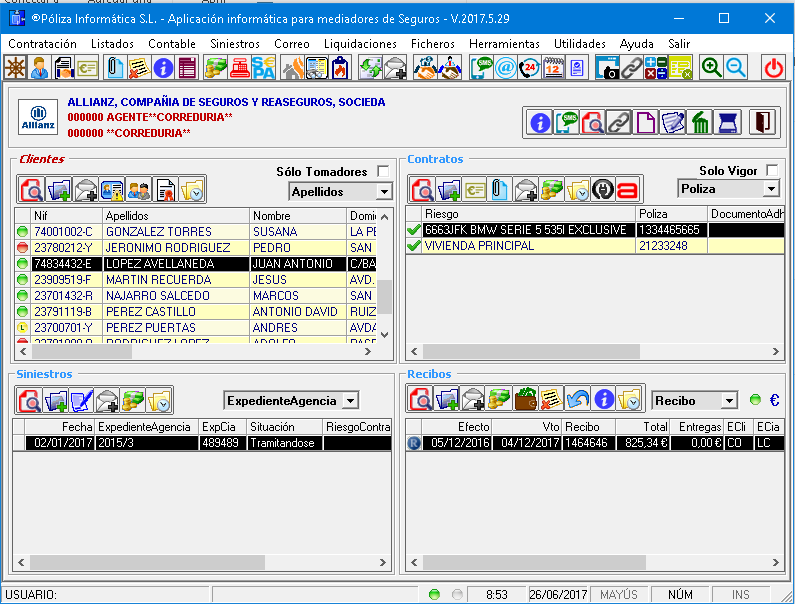The image size is (795, 604).
Task: Open the Ficheros menu
Action: [x=432, y=44]
